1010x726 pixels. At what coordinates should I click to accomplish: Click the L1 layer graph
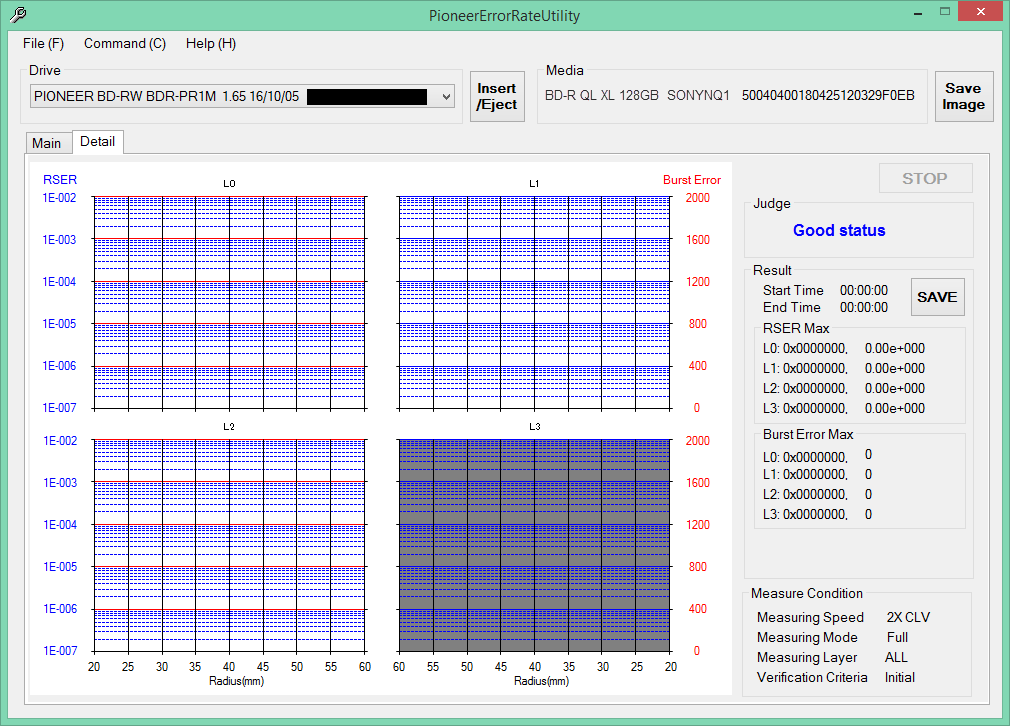click(535, 303)
